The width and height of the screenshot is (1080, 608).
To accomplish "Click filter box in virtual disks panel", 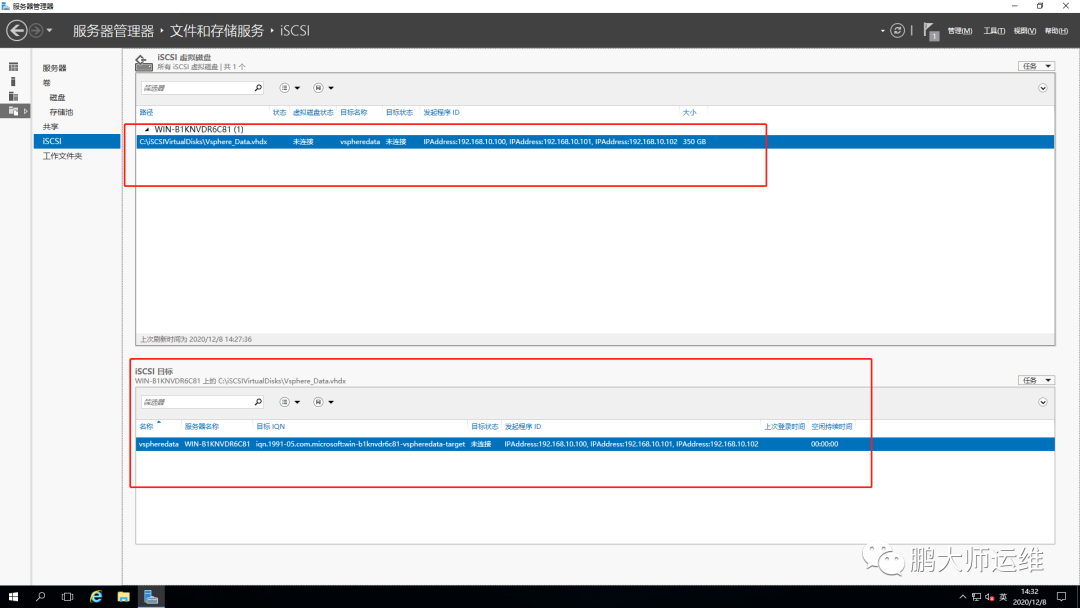I will pos(196,88).
